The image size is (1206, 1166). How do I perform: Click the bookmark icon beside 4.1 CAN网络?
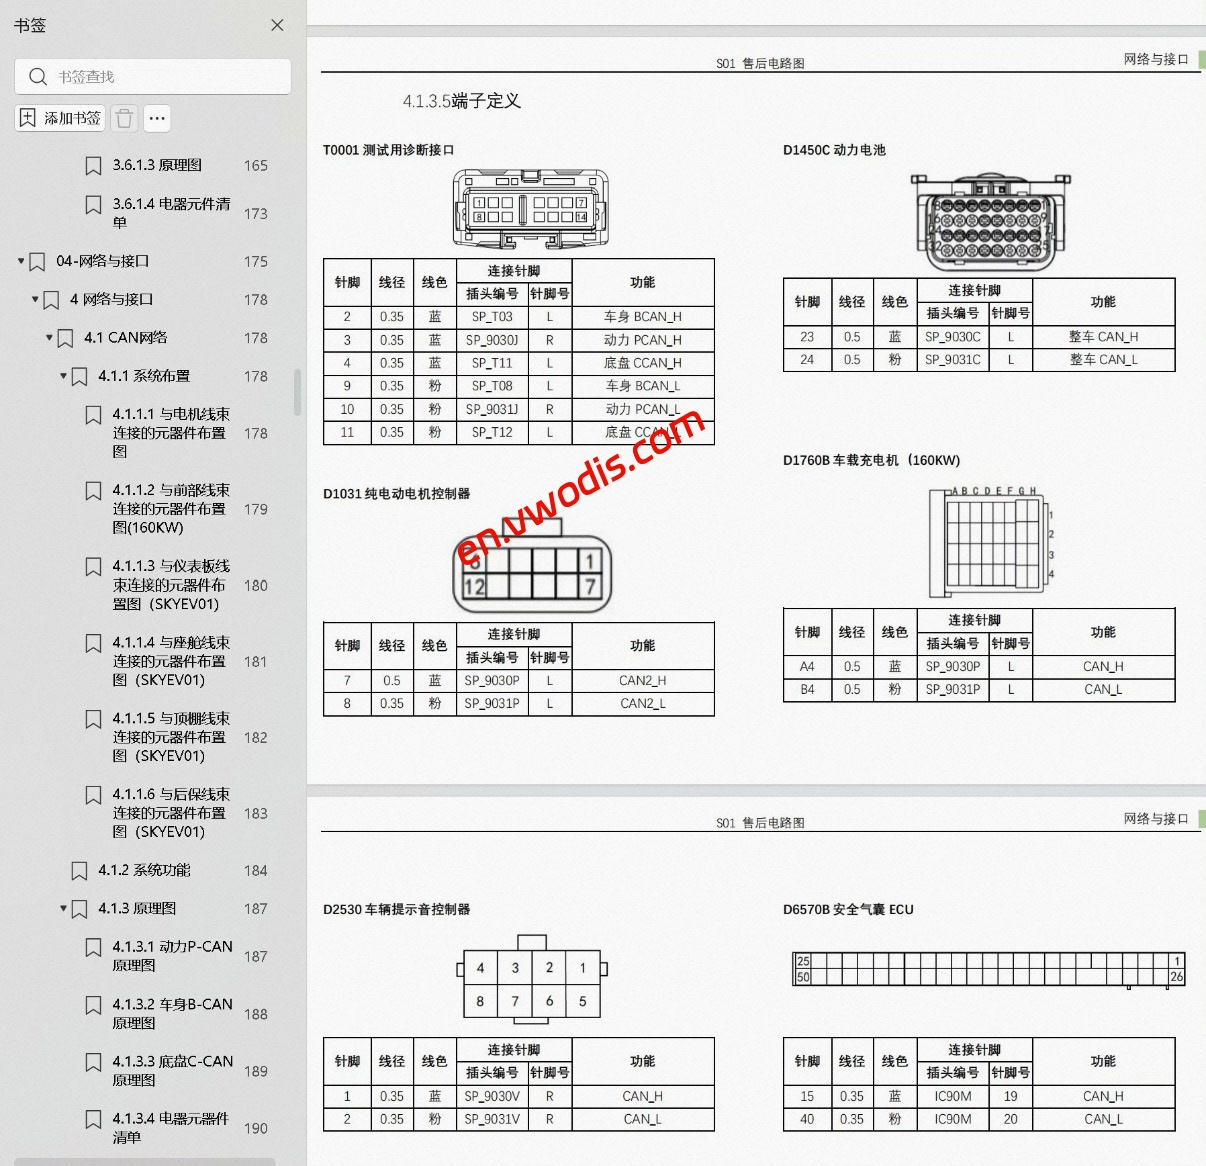pyautogui.click(x=65, y=338)
